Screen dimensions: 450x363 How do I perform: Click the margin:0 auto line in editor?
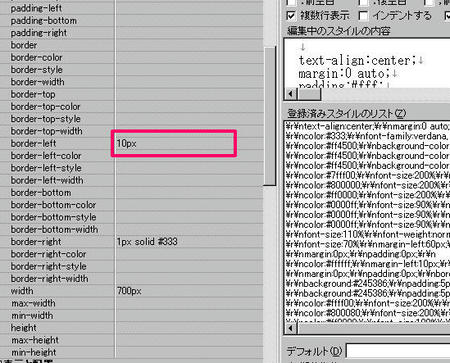[344, 73]
